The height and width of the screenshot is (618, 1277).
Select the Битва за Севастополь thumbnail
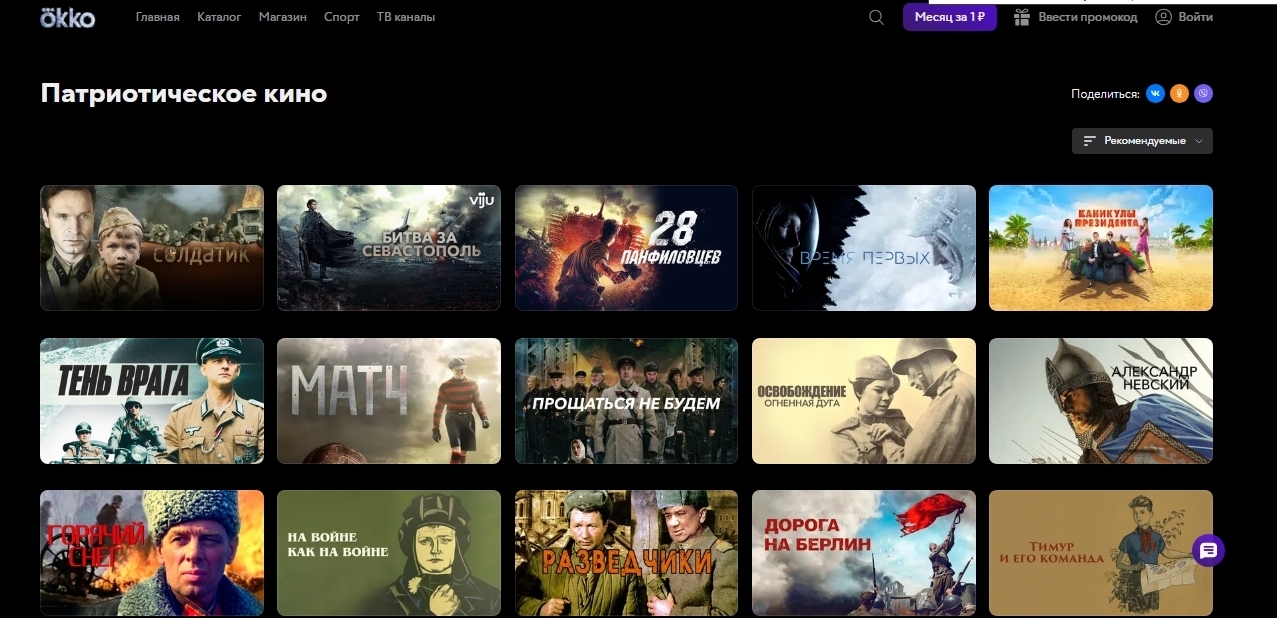(389, 248)
